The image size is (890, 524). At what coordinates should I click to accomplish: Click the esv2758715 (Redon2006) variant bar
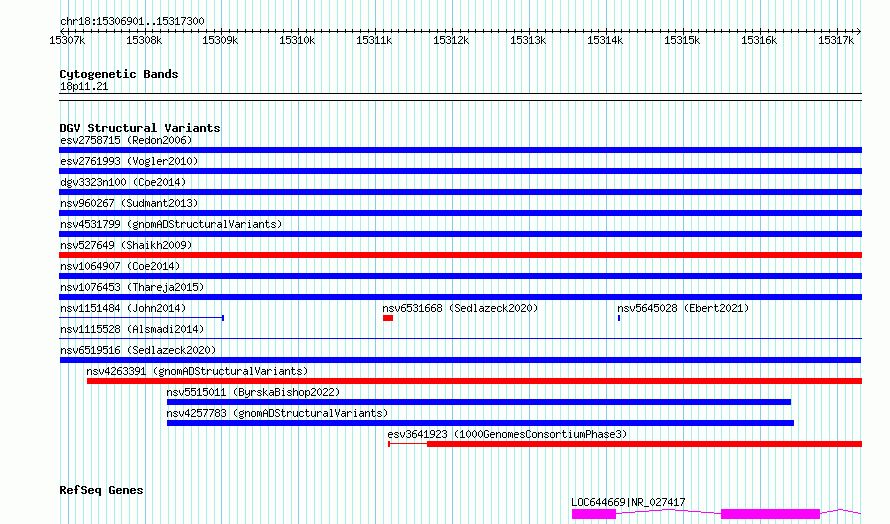pyautogui.click(x=460, y=150)
